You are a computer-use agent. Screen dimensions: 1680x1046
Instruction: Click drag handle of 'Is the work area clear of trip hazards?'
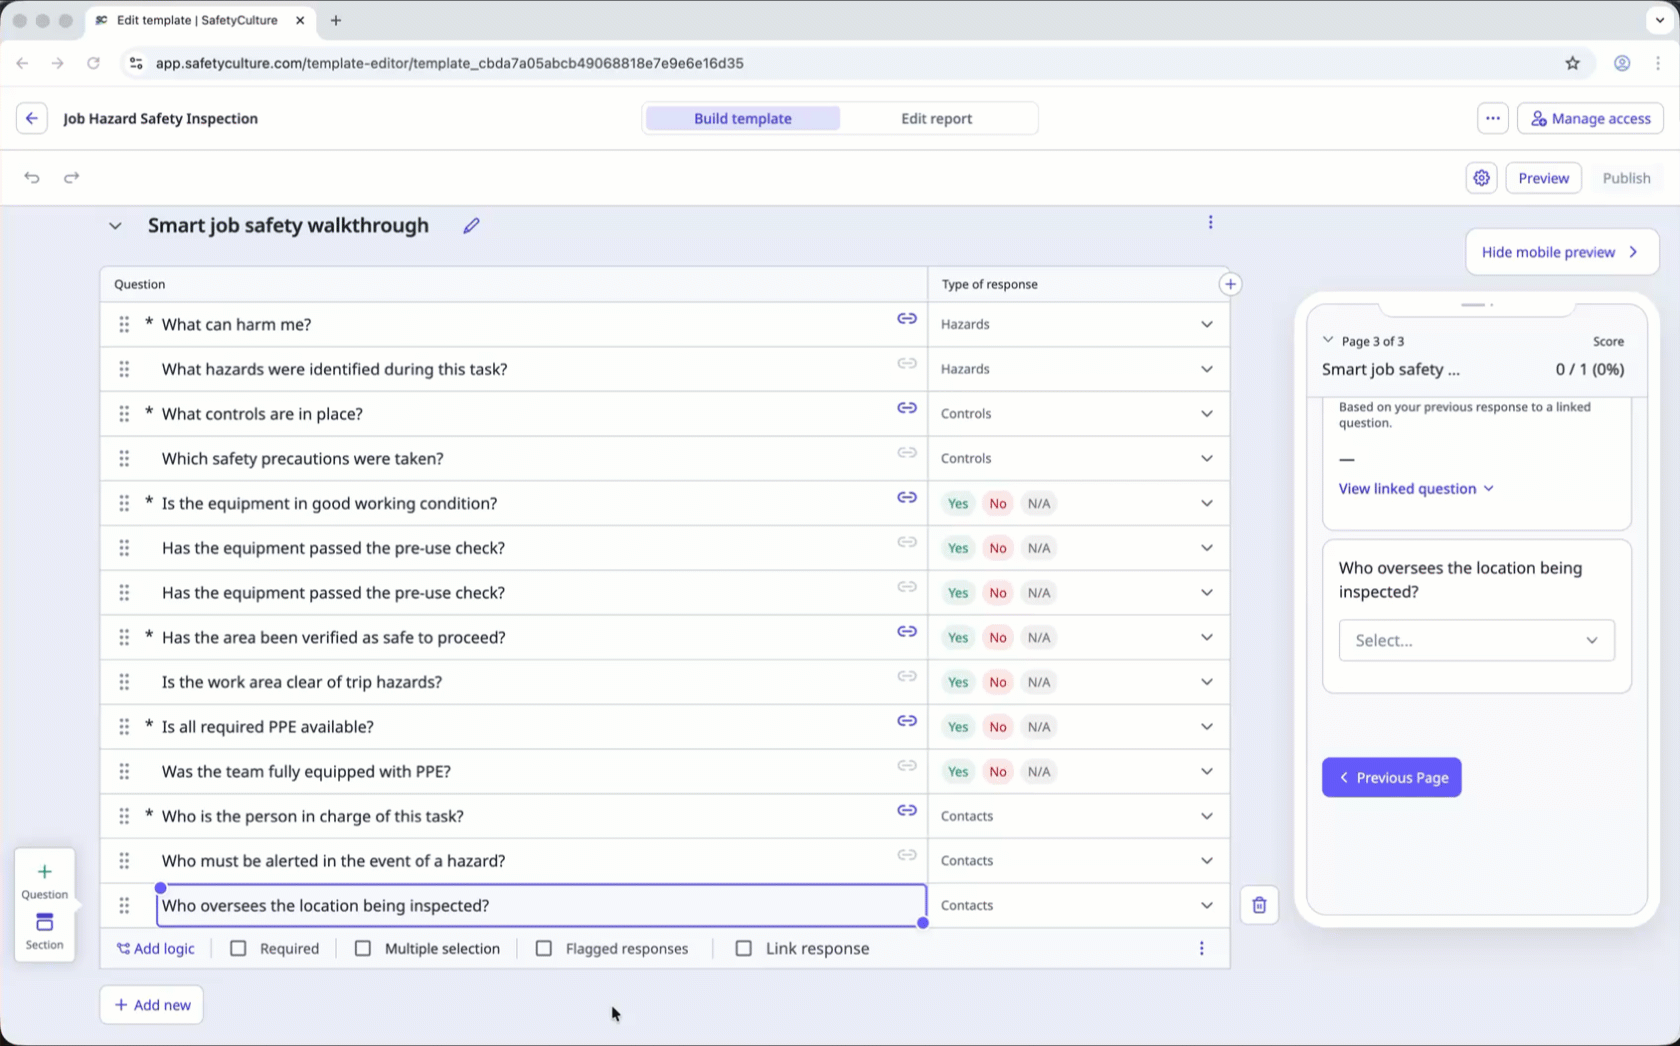point(124,682)
